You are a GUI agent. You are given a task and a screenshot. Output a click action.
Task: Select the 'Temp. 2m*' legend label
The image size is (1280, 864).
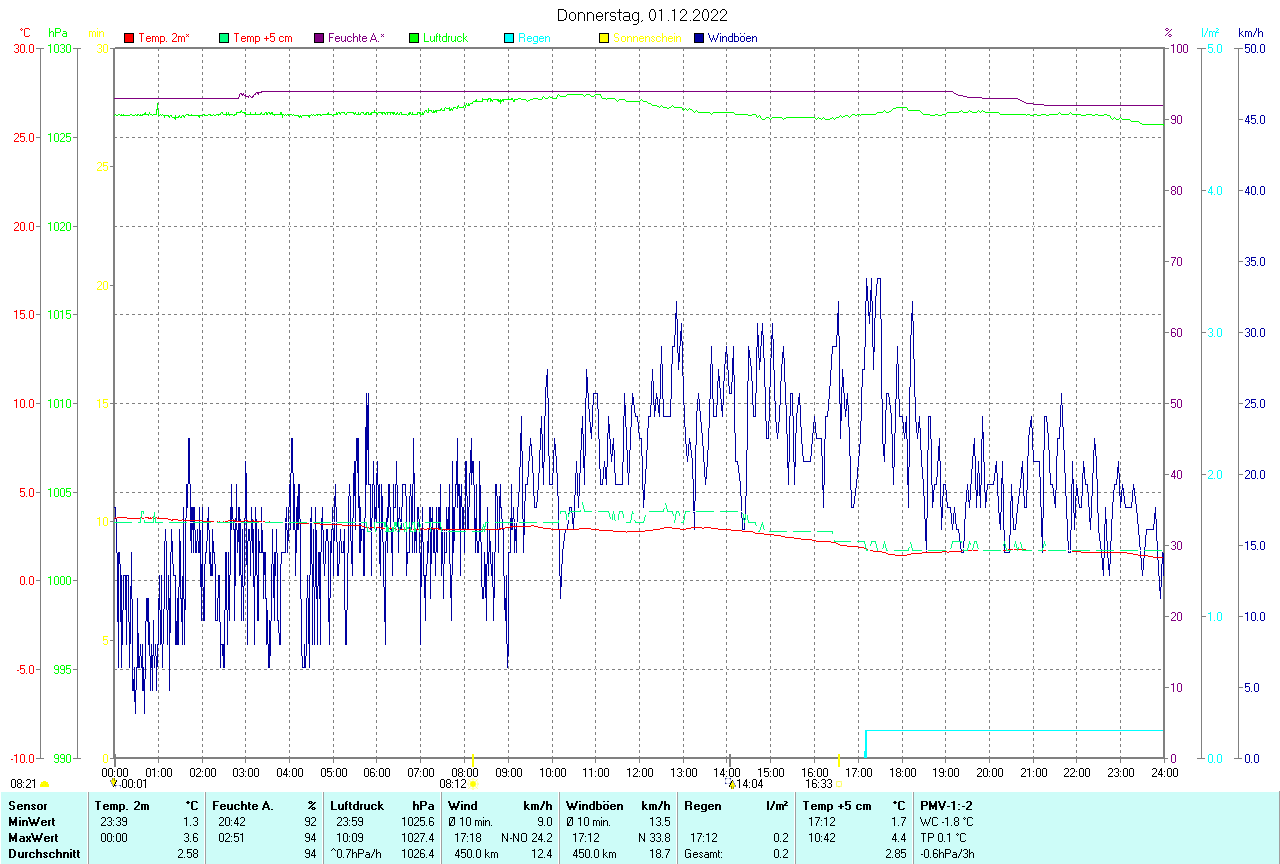click(x=164, y=38)
